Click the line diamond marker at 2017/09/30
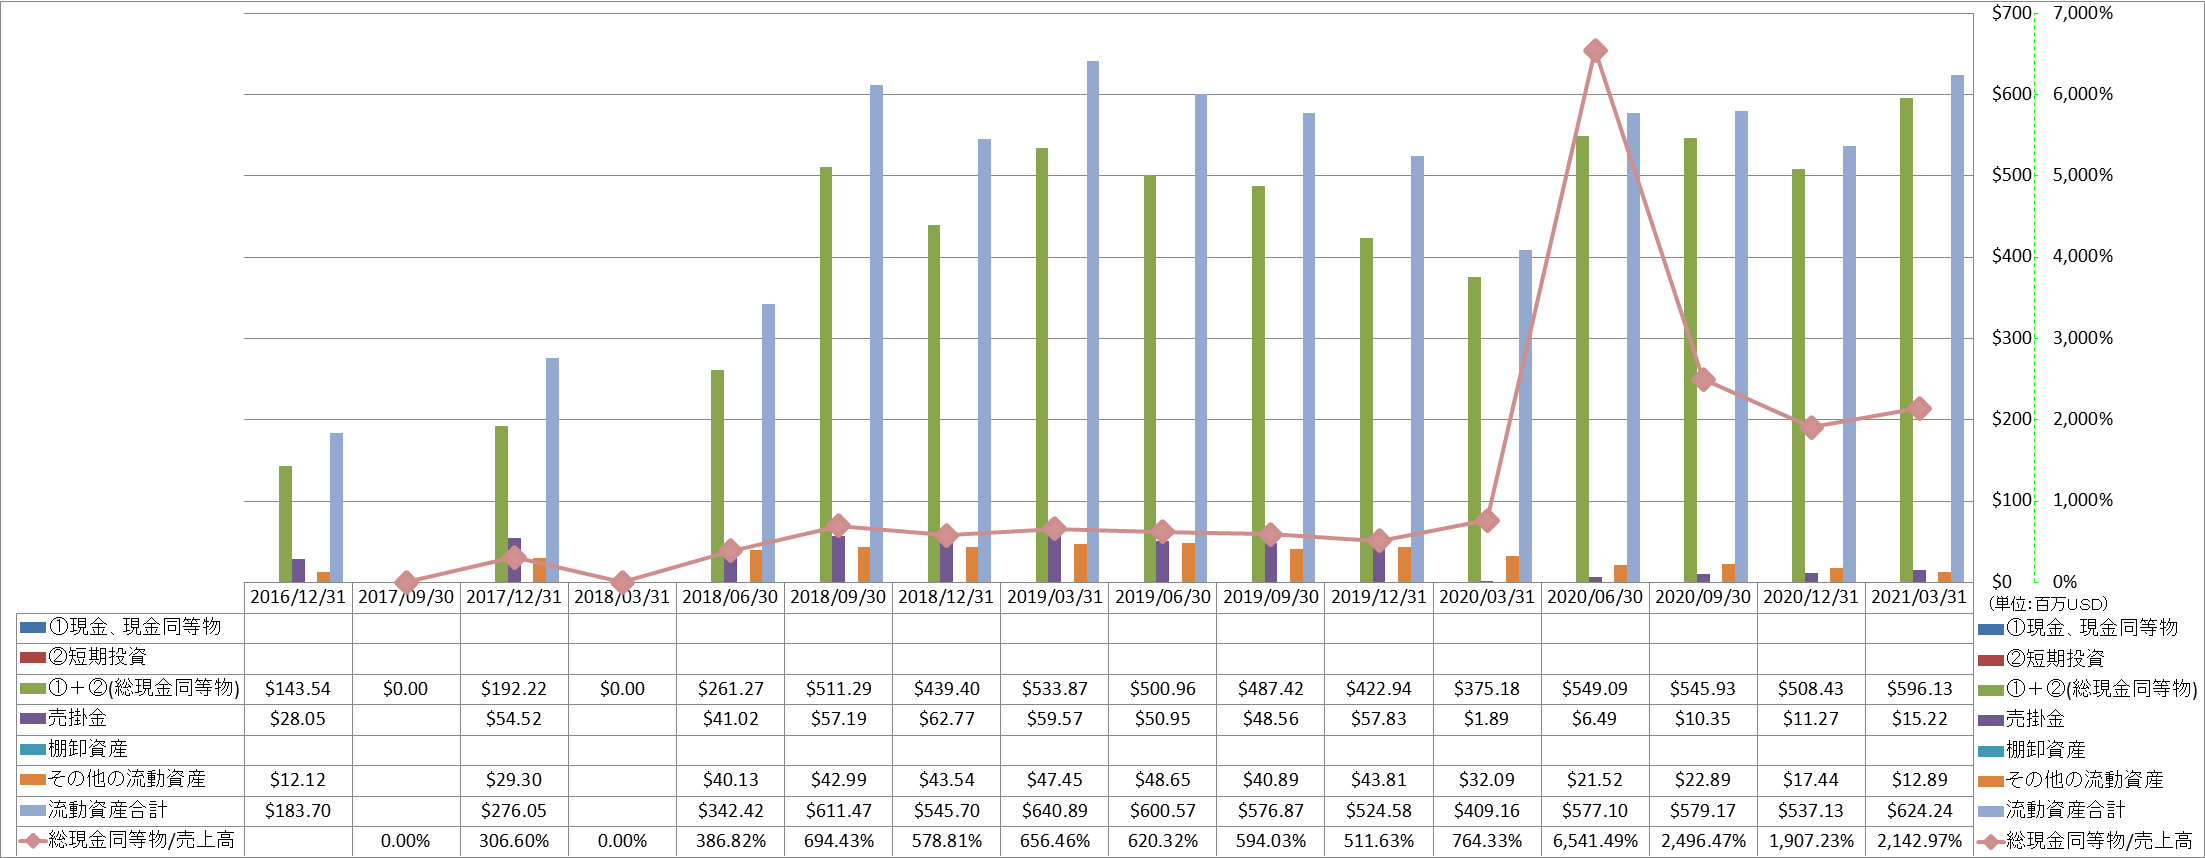The height and width of the screenshot is (858, 2205). pyautogui.click(x=406, y=582)
